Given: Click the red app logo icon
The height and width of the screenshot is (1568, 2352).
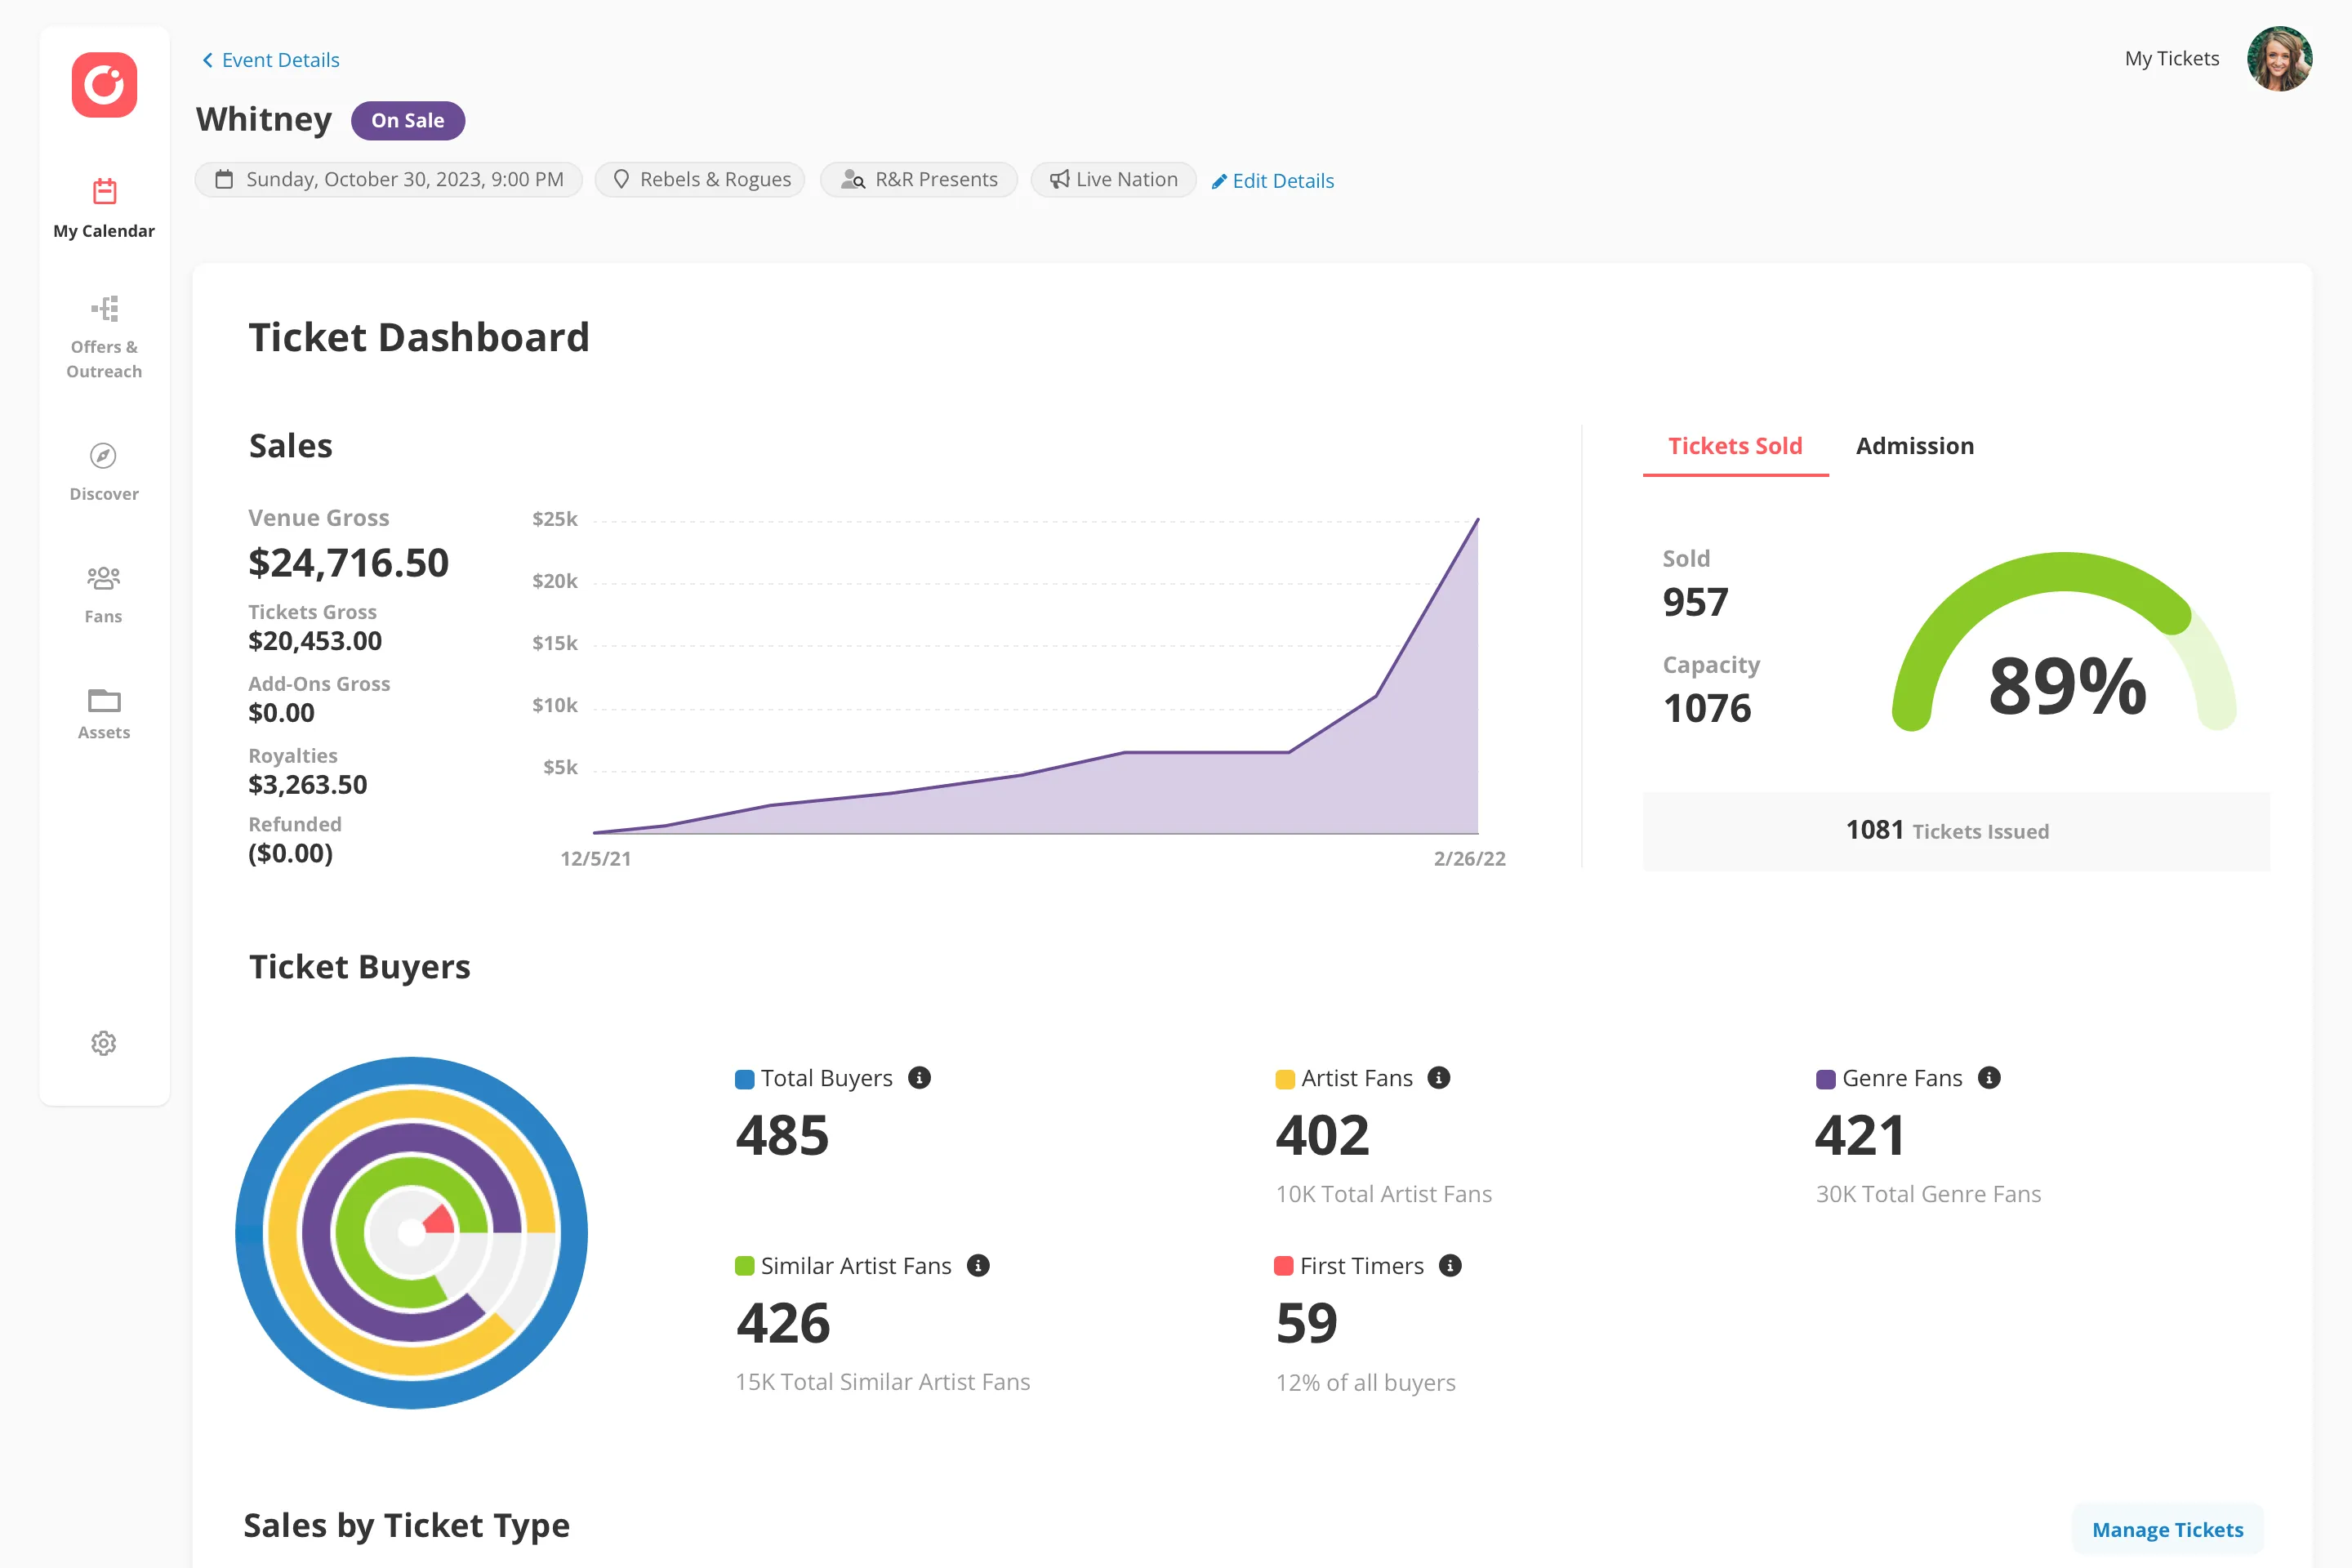Looking at the screenshot, I should pyautogui.click(x=104, y=85).
